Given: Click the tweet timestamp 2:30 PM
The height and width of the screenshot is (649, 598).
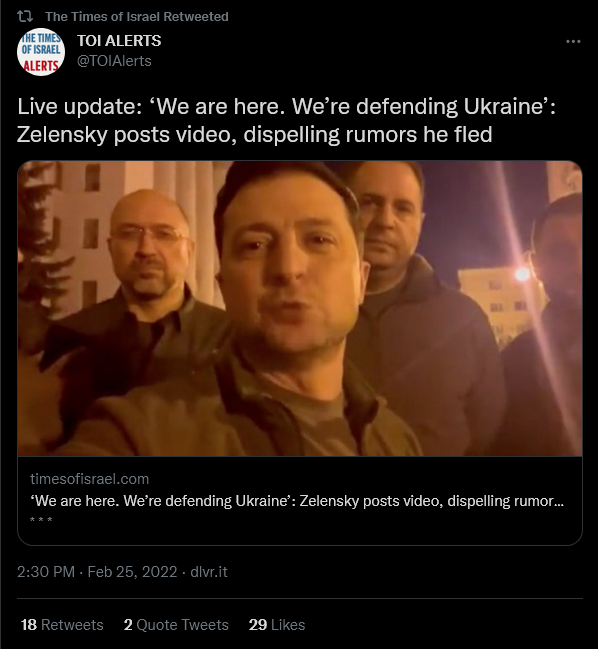Looking at the screenshot, I should point(46,572).
